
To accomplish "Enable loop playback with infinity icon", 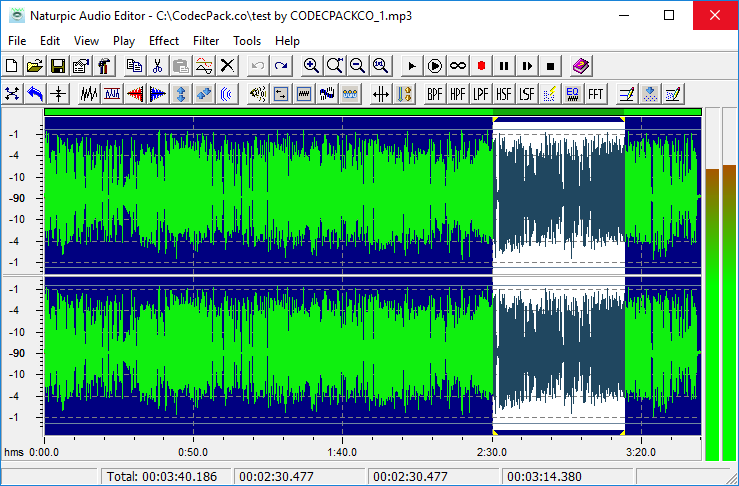I will point(458,66).
